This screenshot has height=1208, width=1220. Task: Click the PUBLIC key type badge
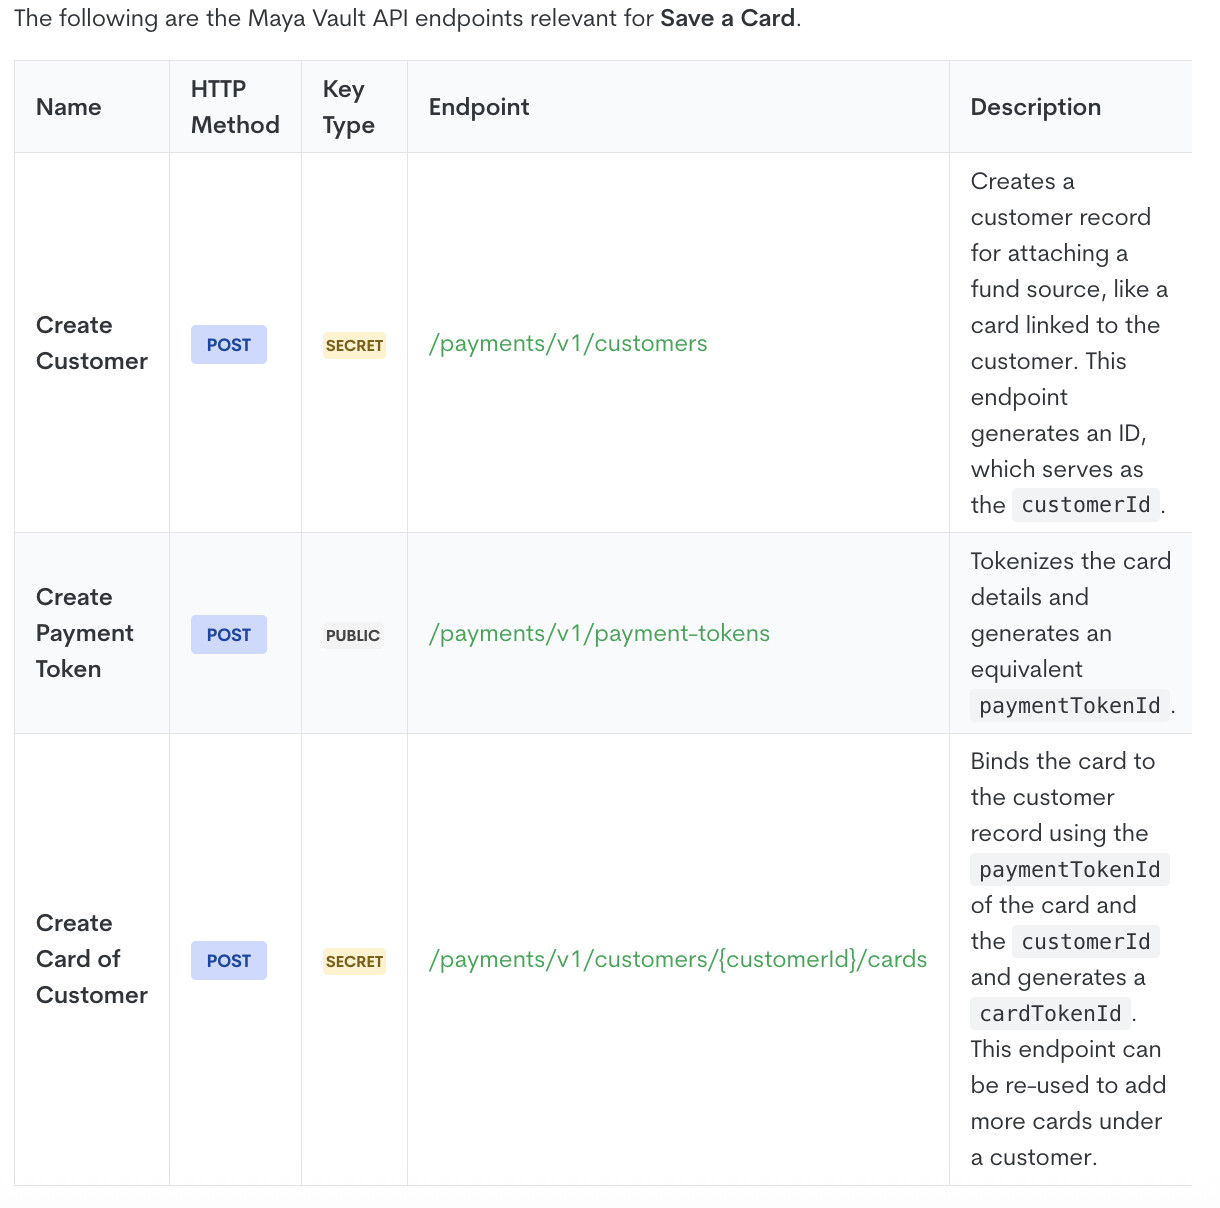353,636
